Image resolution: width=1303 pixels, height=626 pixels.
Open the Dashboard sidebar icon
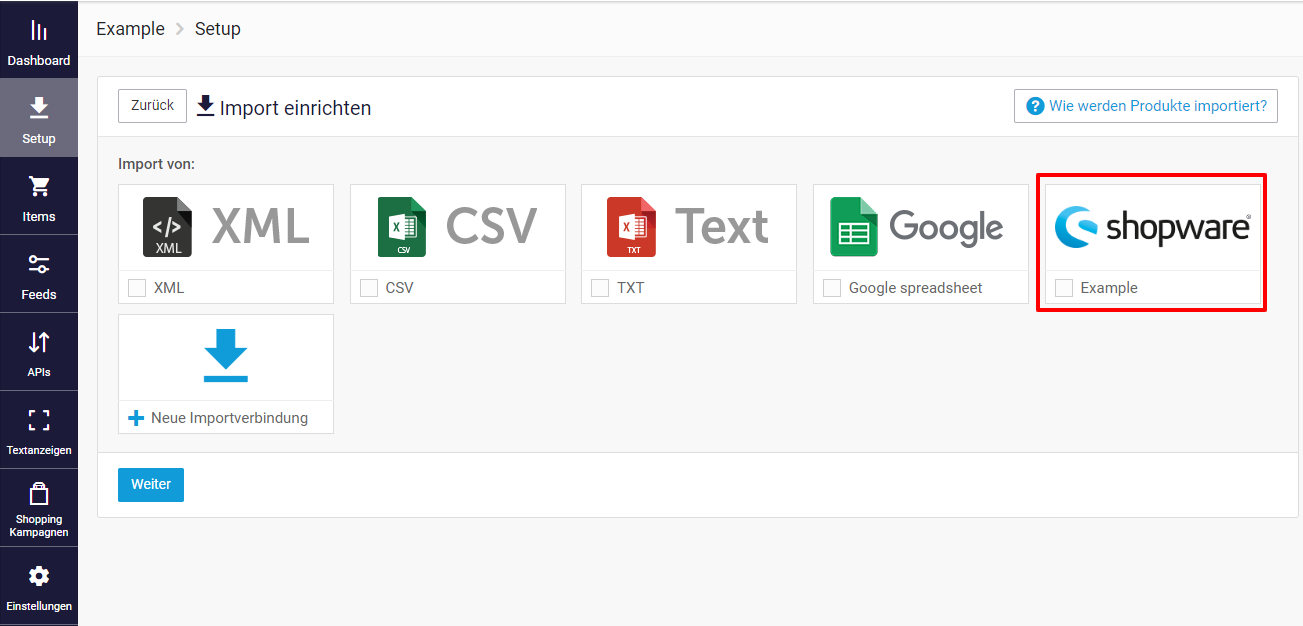point(39,32)
